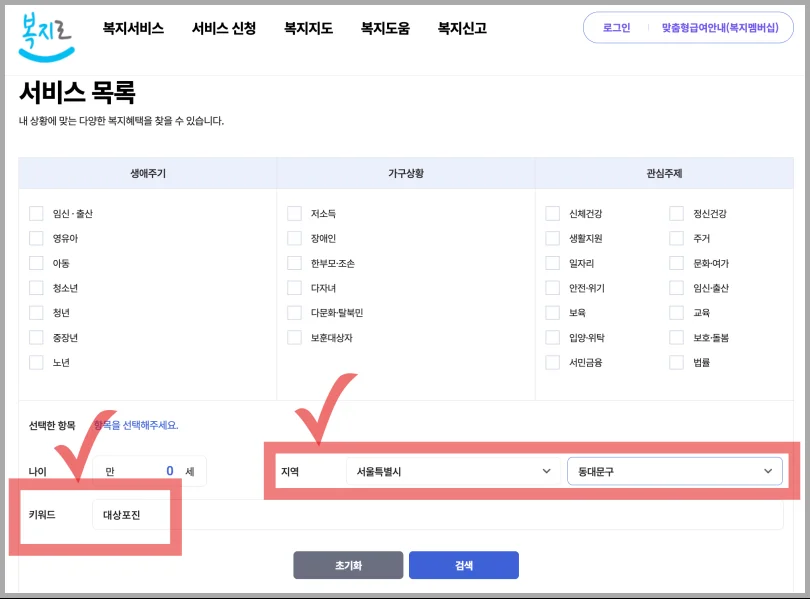
Task: Check the 임신·출산 life cycle checkbox
Action: click(35, 212)
